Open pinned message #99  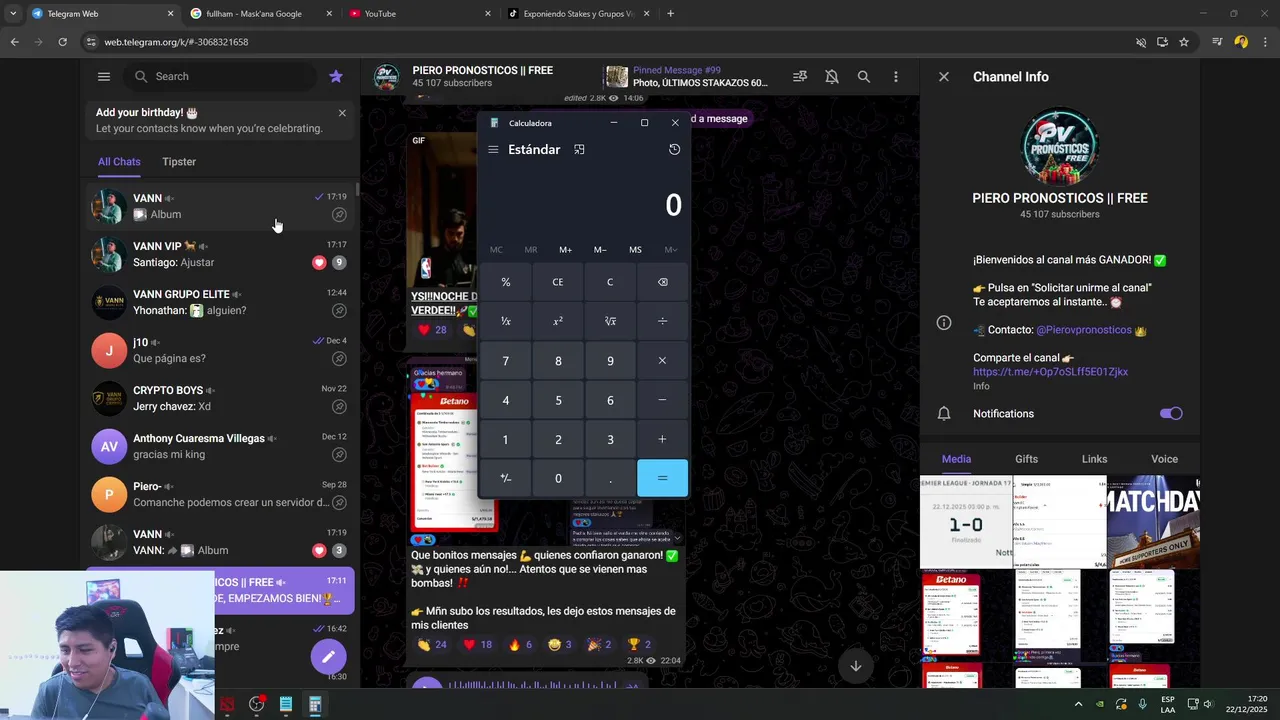(x=687, y=76)
